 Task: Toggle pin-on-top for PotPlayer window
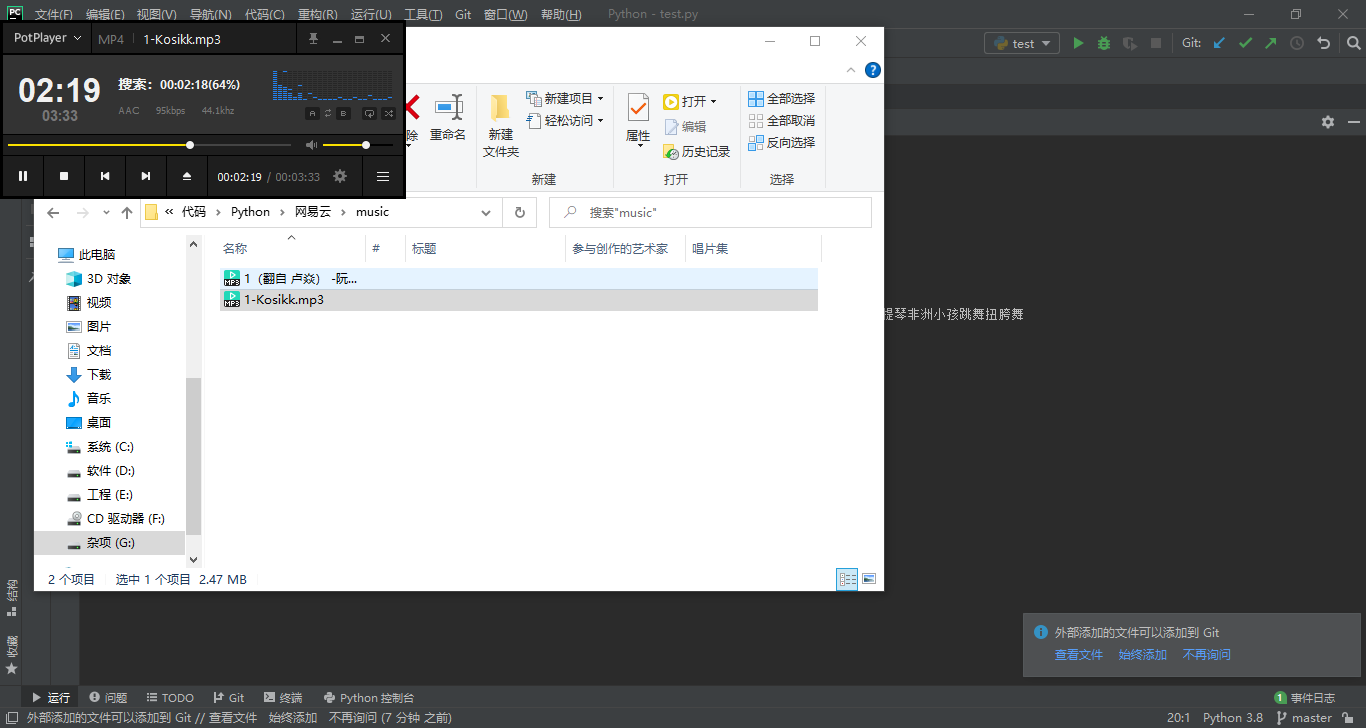313,39
